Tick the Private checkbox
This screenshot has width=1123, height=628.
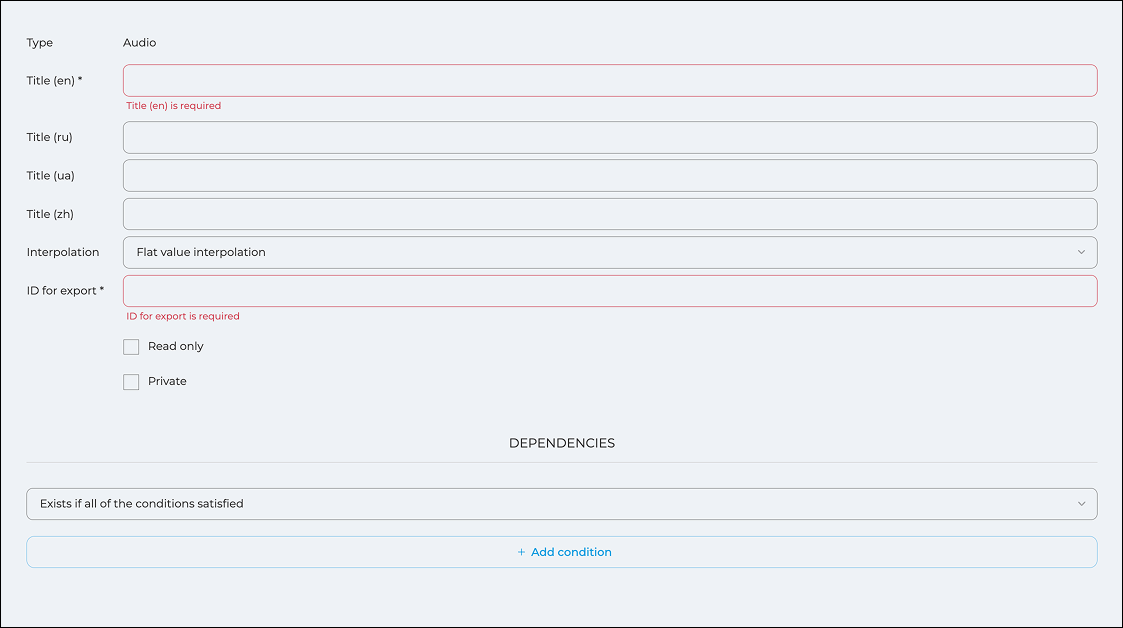tap(131, 382)
